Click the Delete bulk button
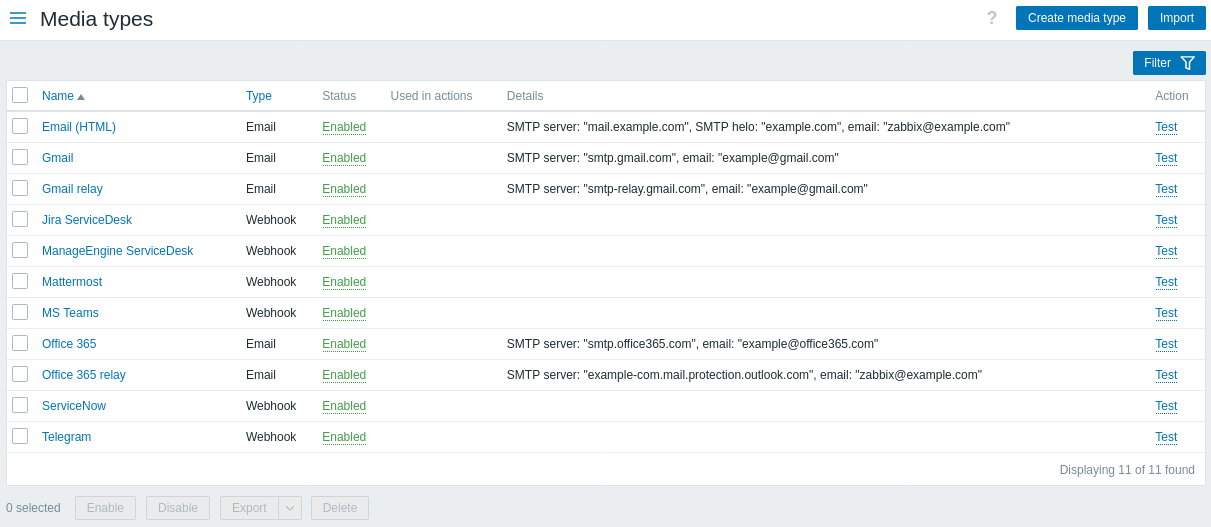1211x527 pixels. click(340, 508)
